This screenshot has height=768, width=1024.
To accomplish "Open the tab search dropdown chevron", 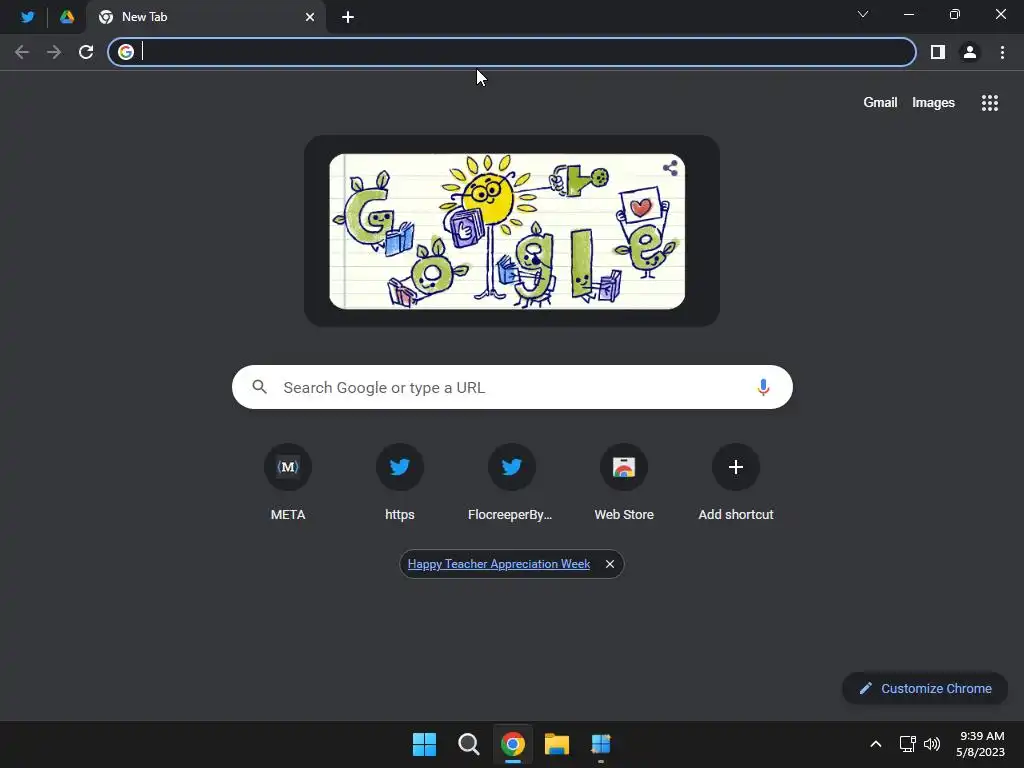I will click(863, 14).
